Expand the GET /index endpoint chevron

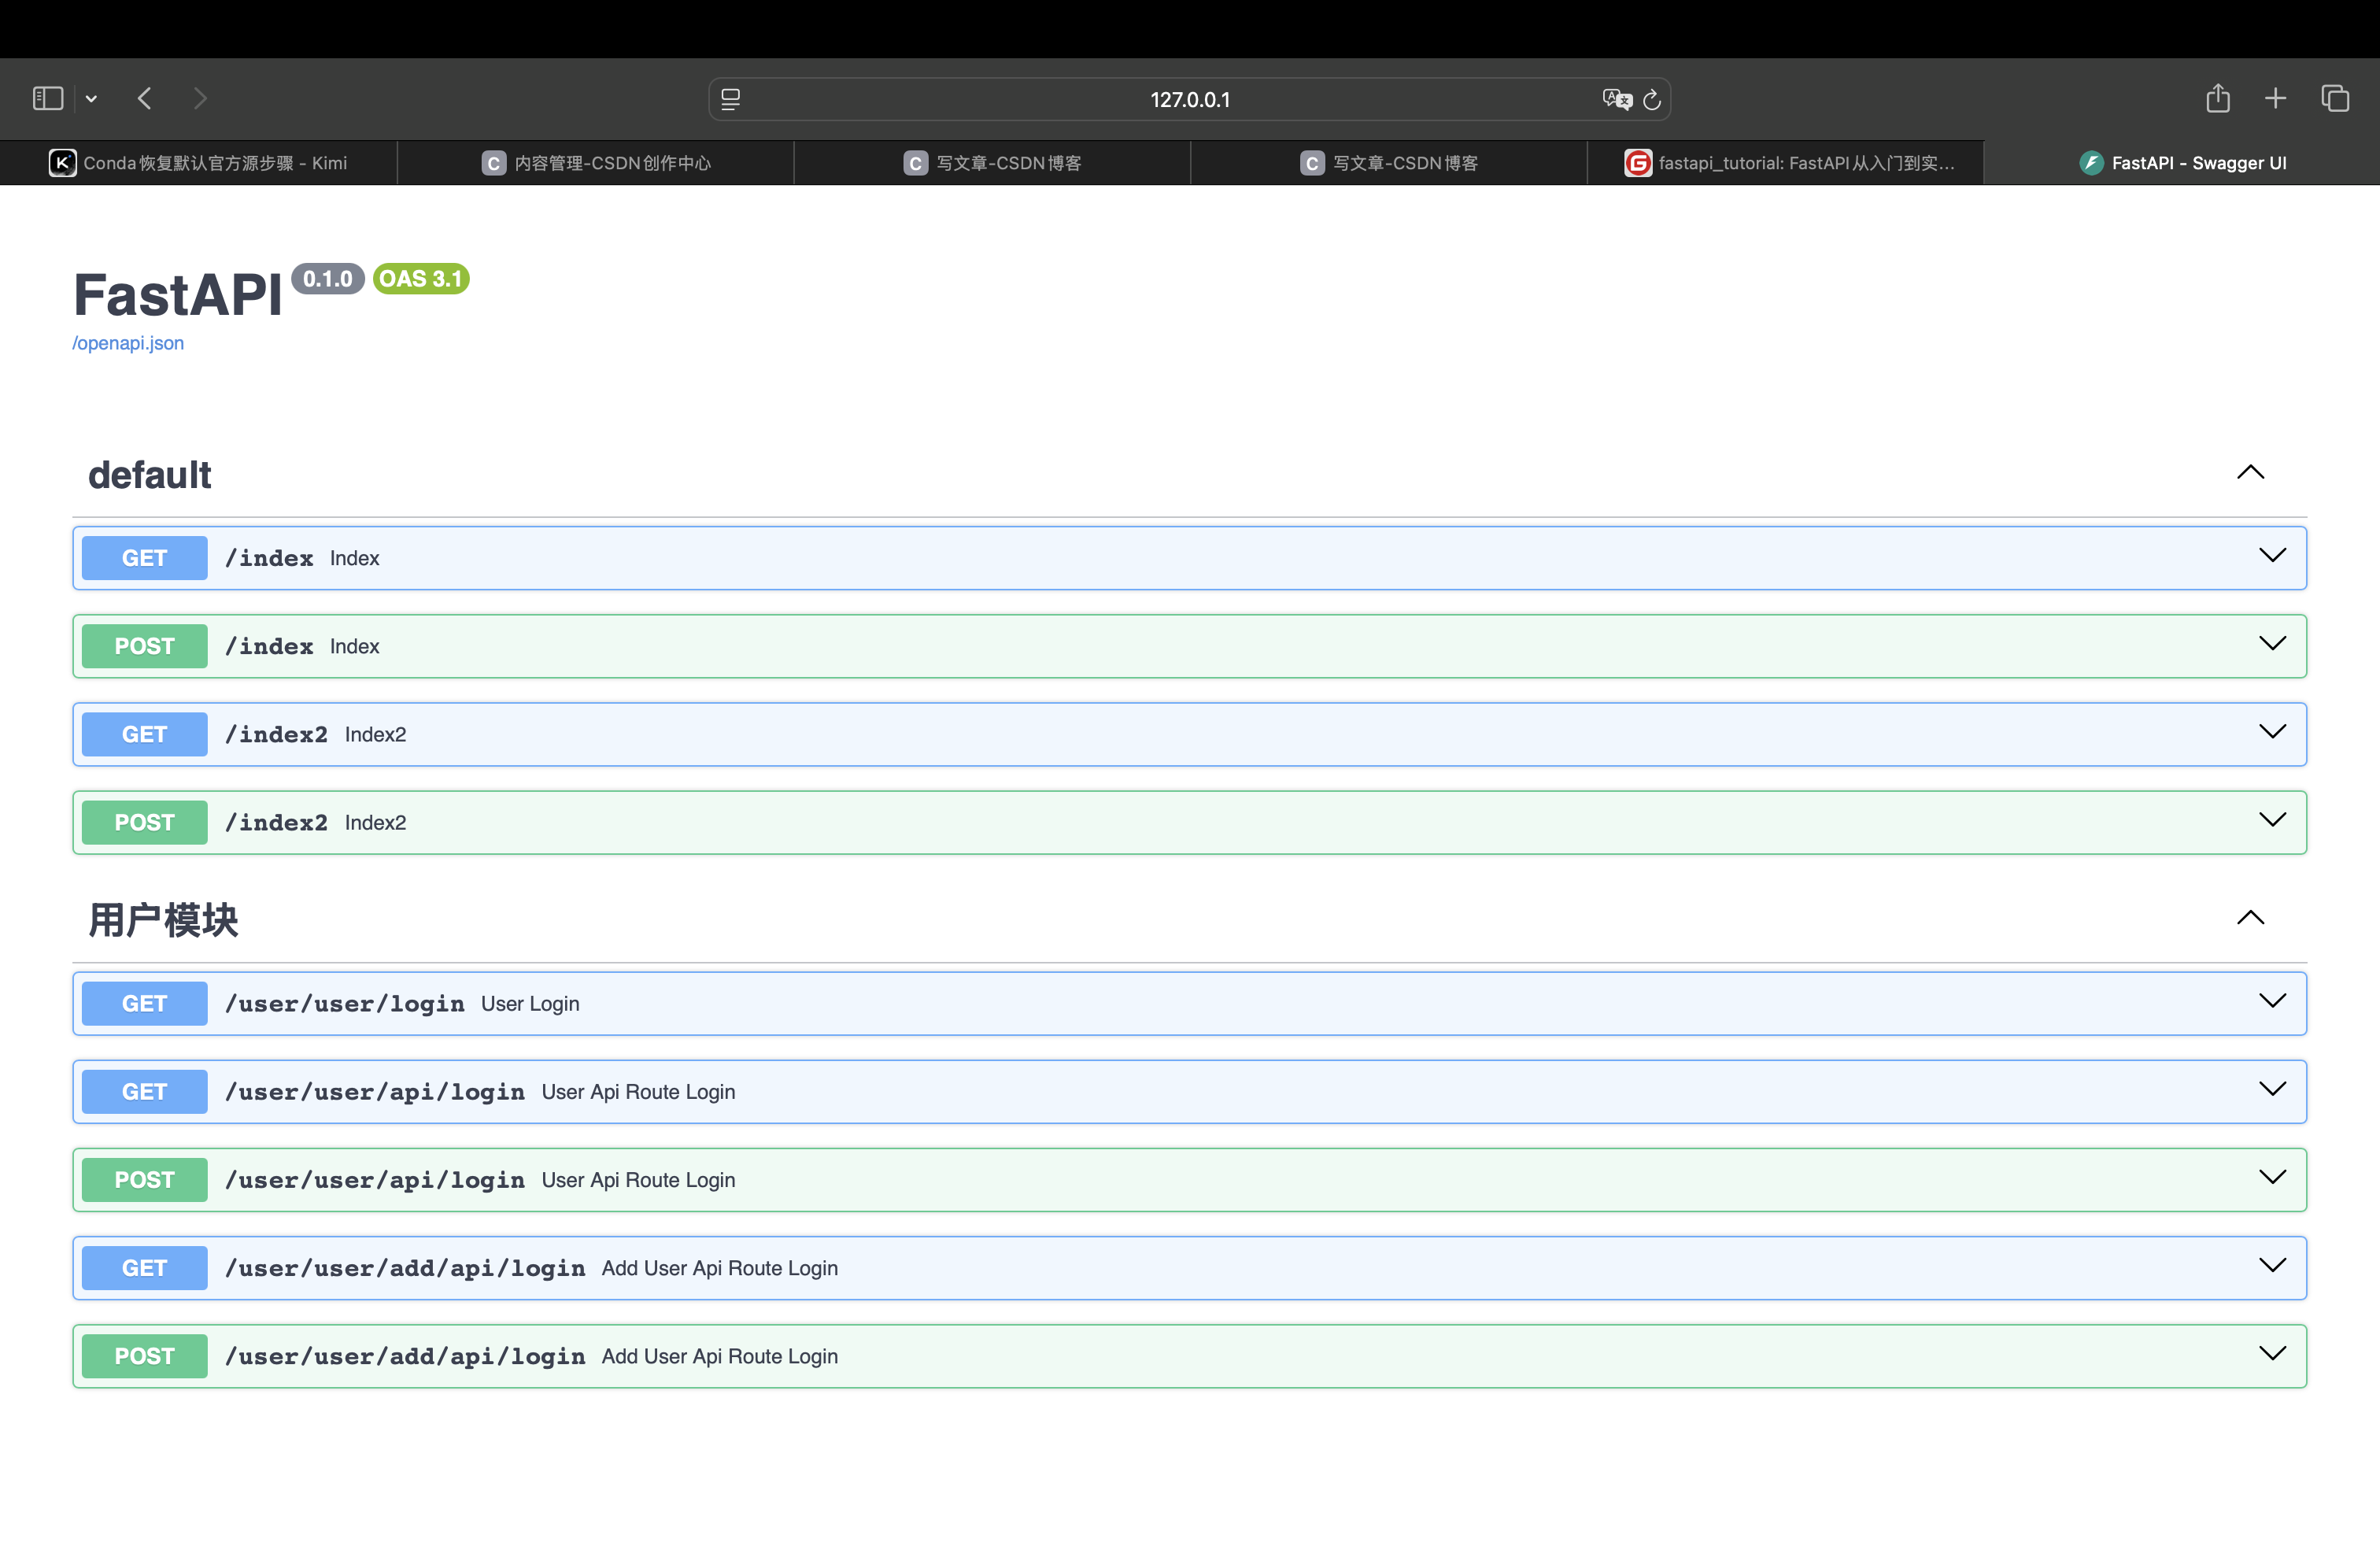[2272, 556]
